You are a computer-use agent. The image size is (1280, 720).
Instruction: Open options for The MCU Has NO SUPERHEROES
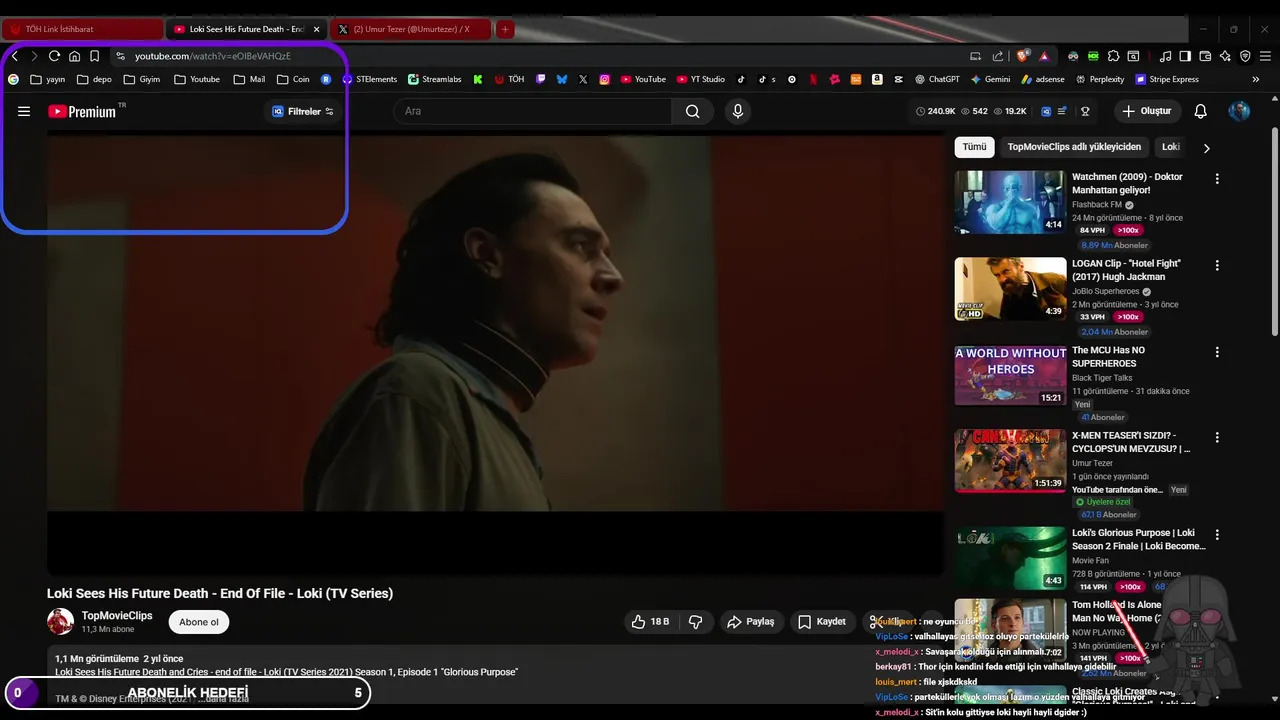tap(1217, 352)
